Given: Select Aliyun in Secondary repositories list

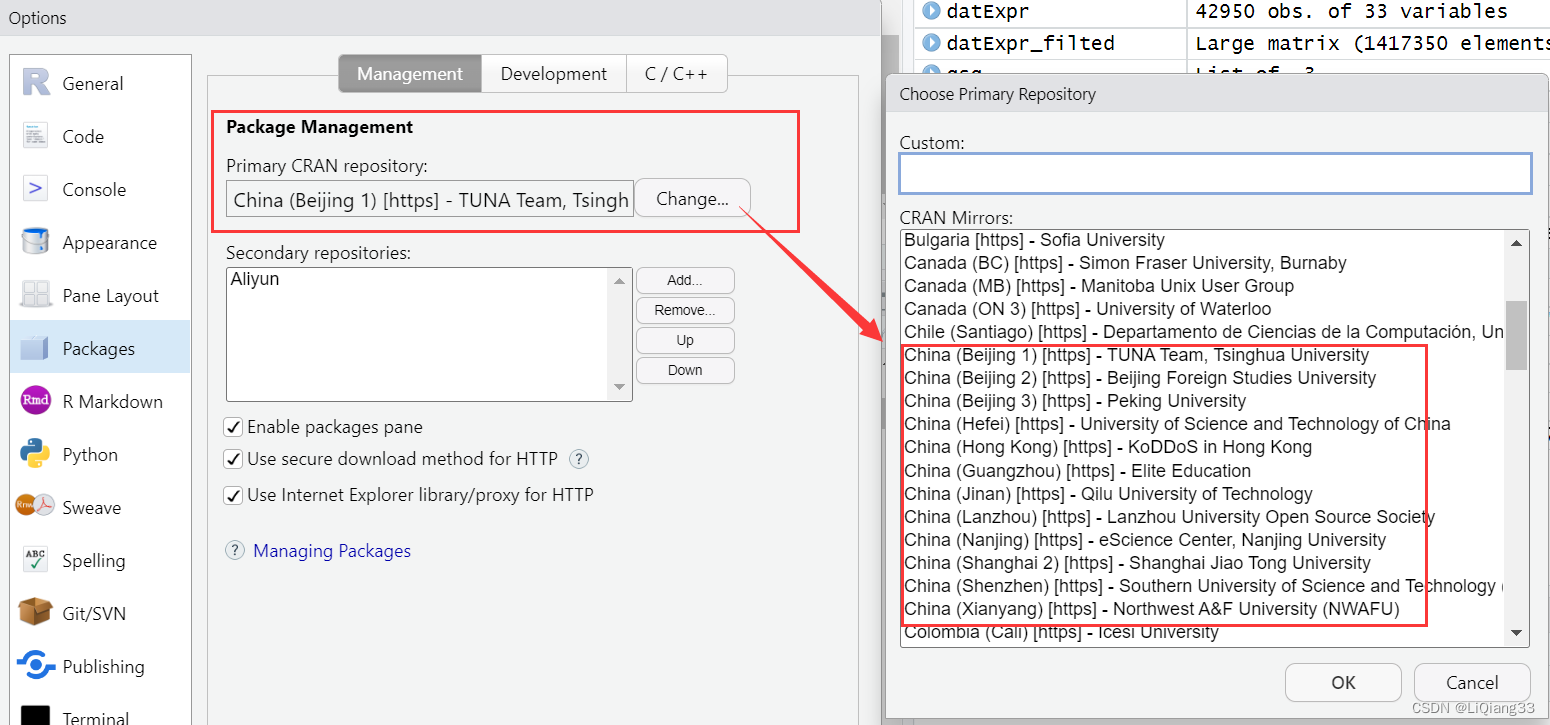Looking at the screenshot, I should pyautogui.click(x=255, y=280).
